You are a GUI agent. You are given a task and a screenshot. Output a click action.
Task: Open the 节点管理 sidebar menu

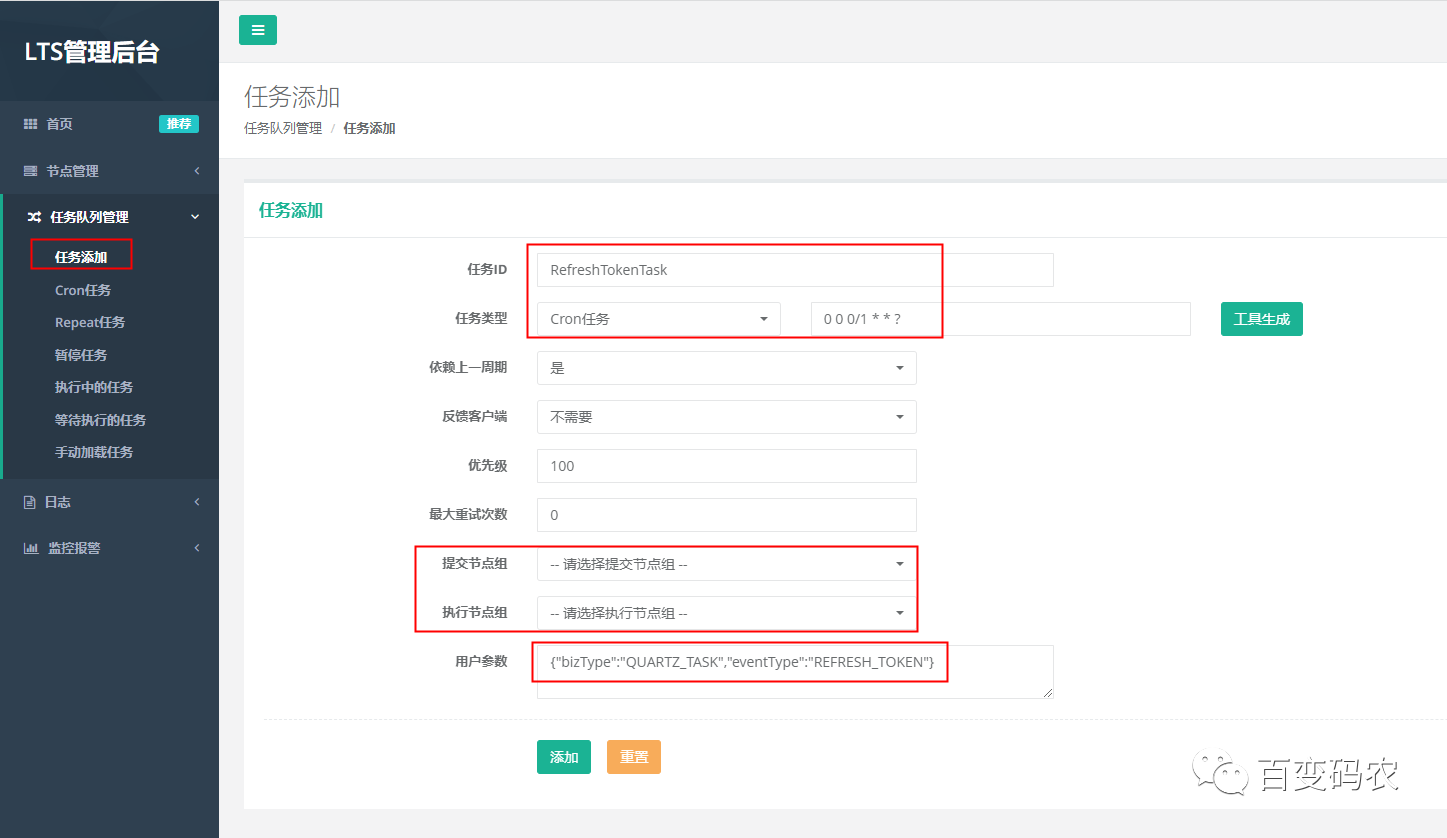pos(72,171)
